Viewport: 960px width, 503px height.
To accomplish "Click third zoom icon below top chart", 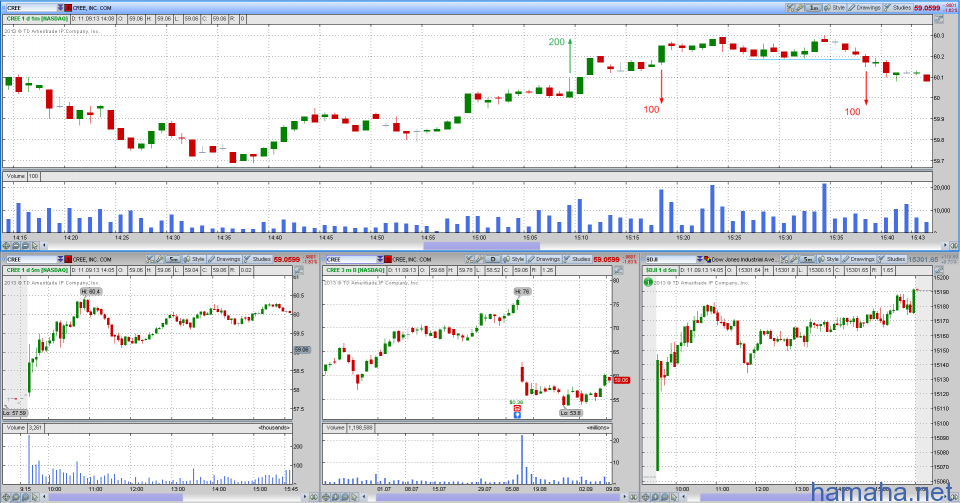I will [26, 245].
